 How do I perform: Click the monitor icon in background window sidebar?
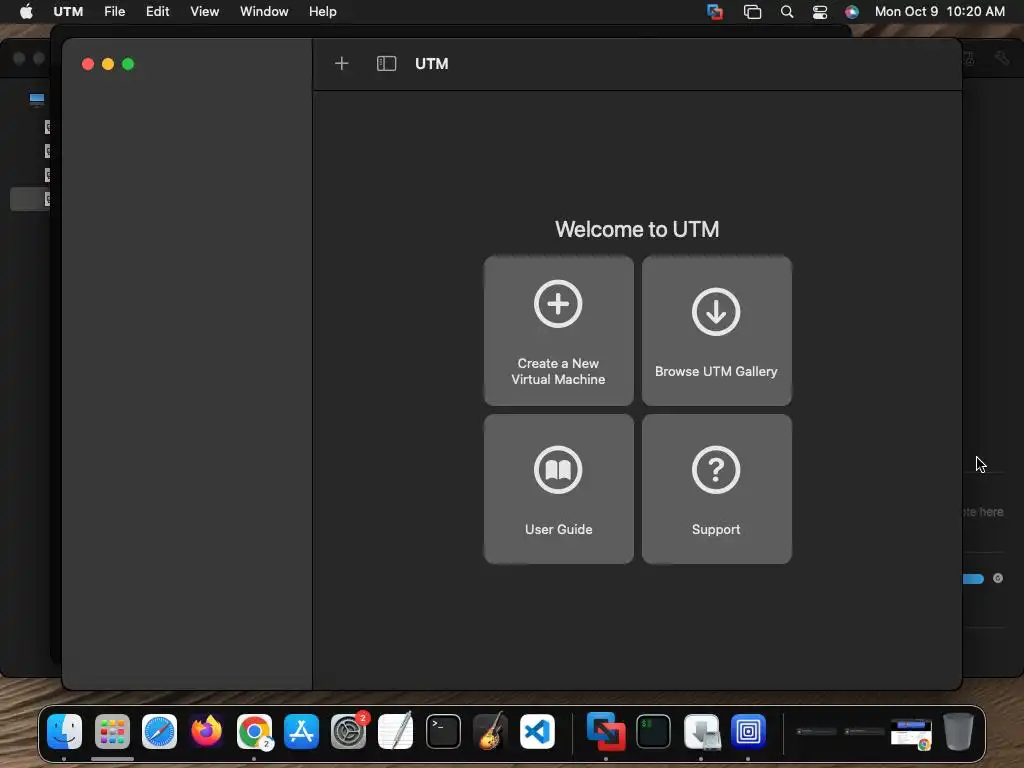point(37,99)
